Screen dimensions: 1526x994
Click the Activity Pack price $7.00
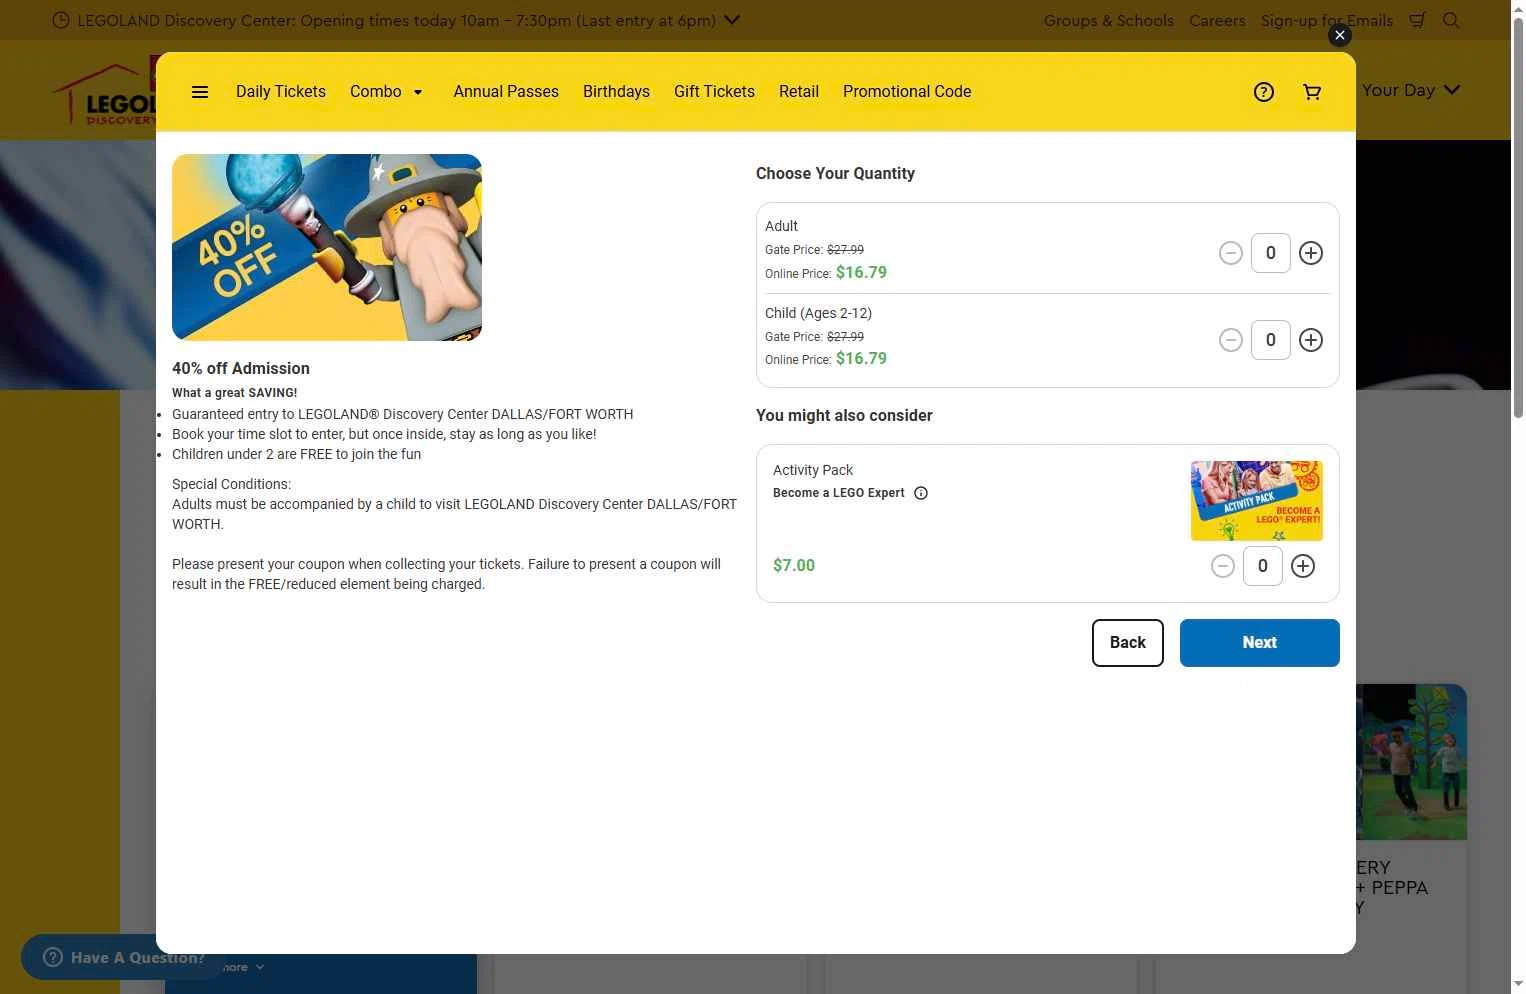tap(794, 565)
